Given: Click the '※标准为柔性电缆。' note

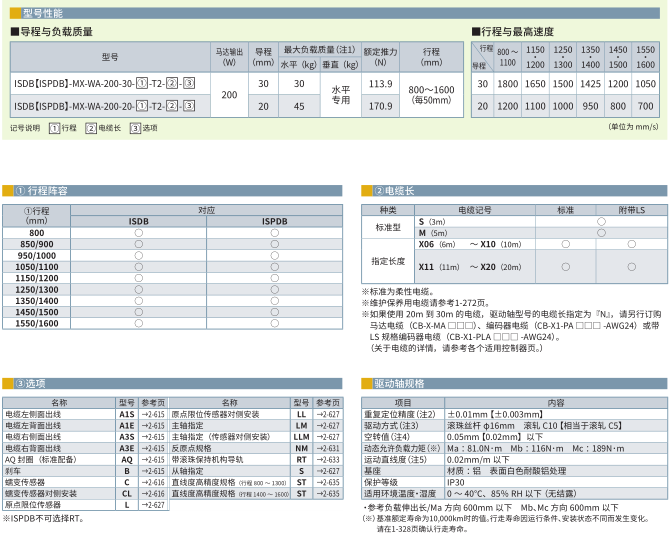Looking at the screenshot, I should 398,292.
